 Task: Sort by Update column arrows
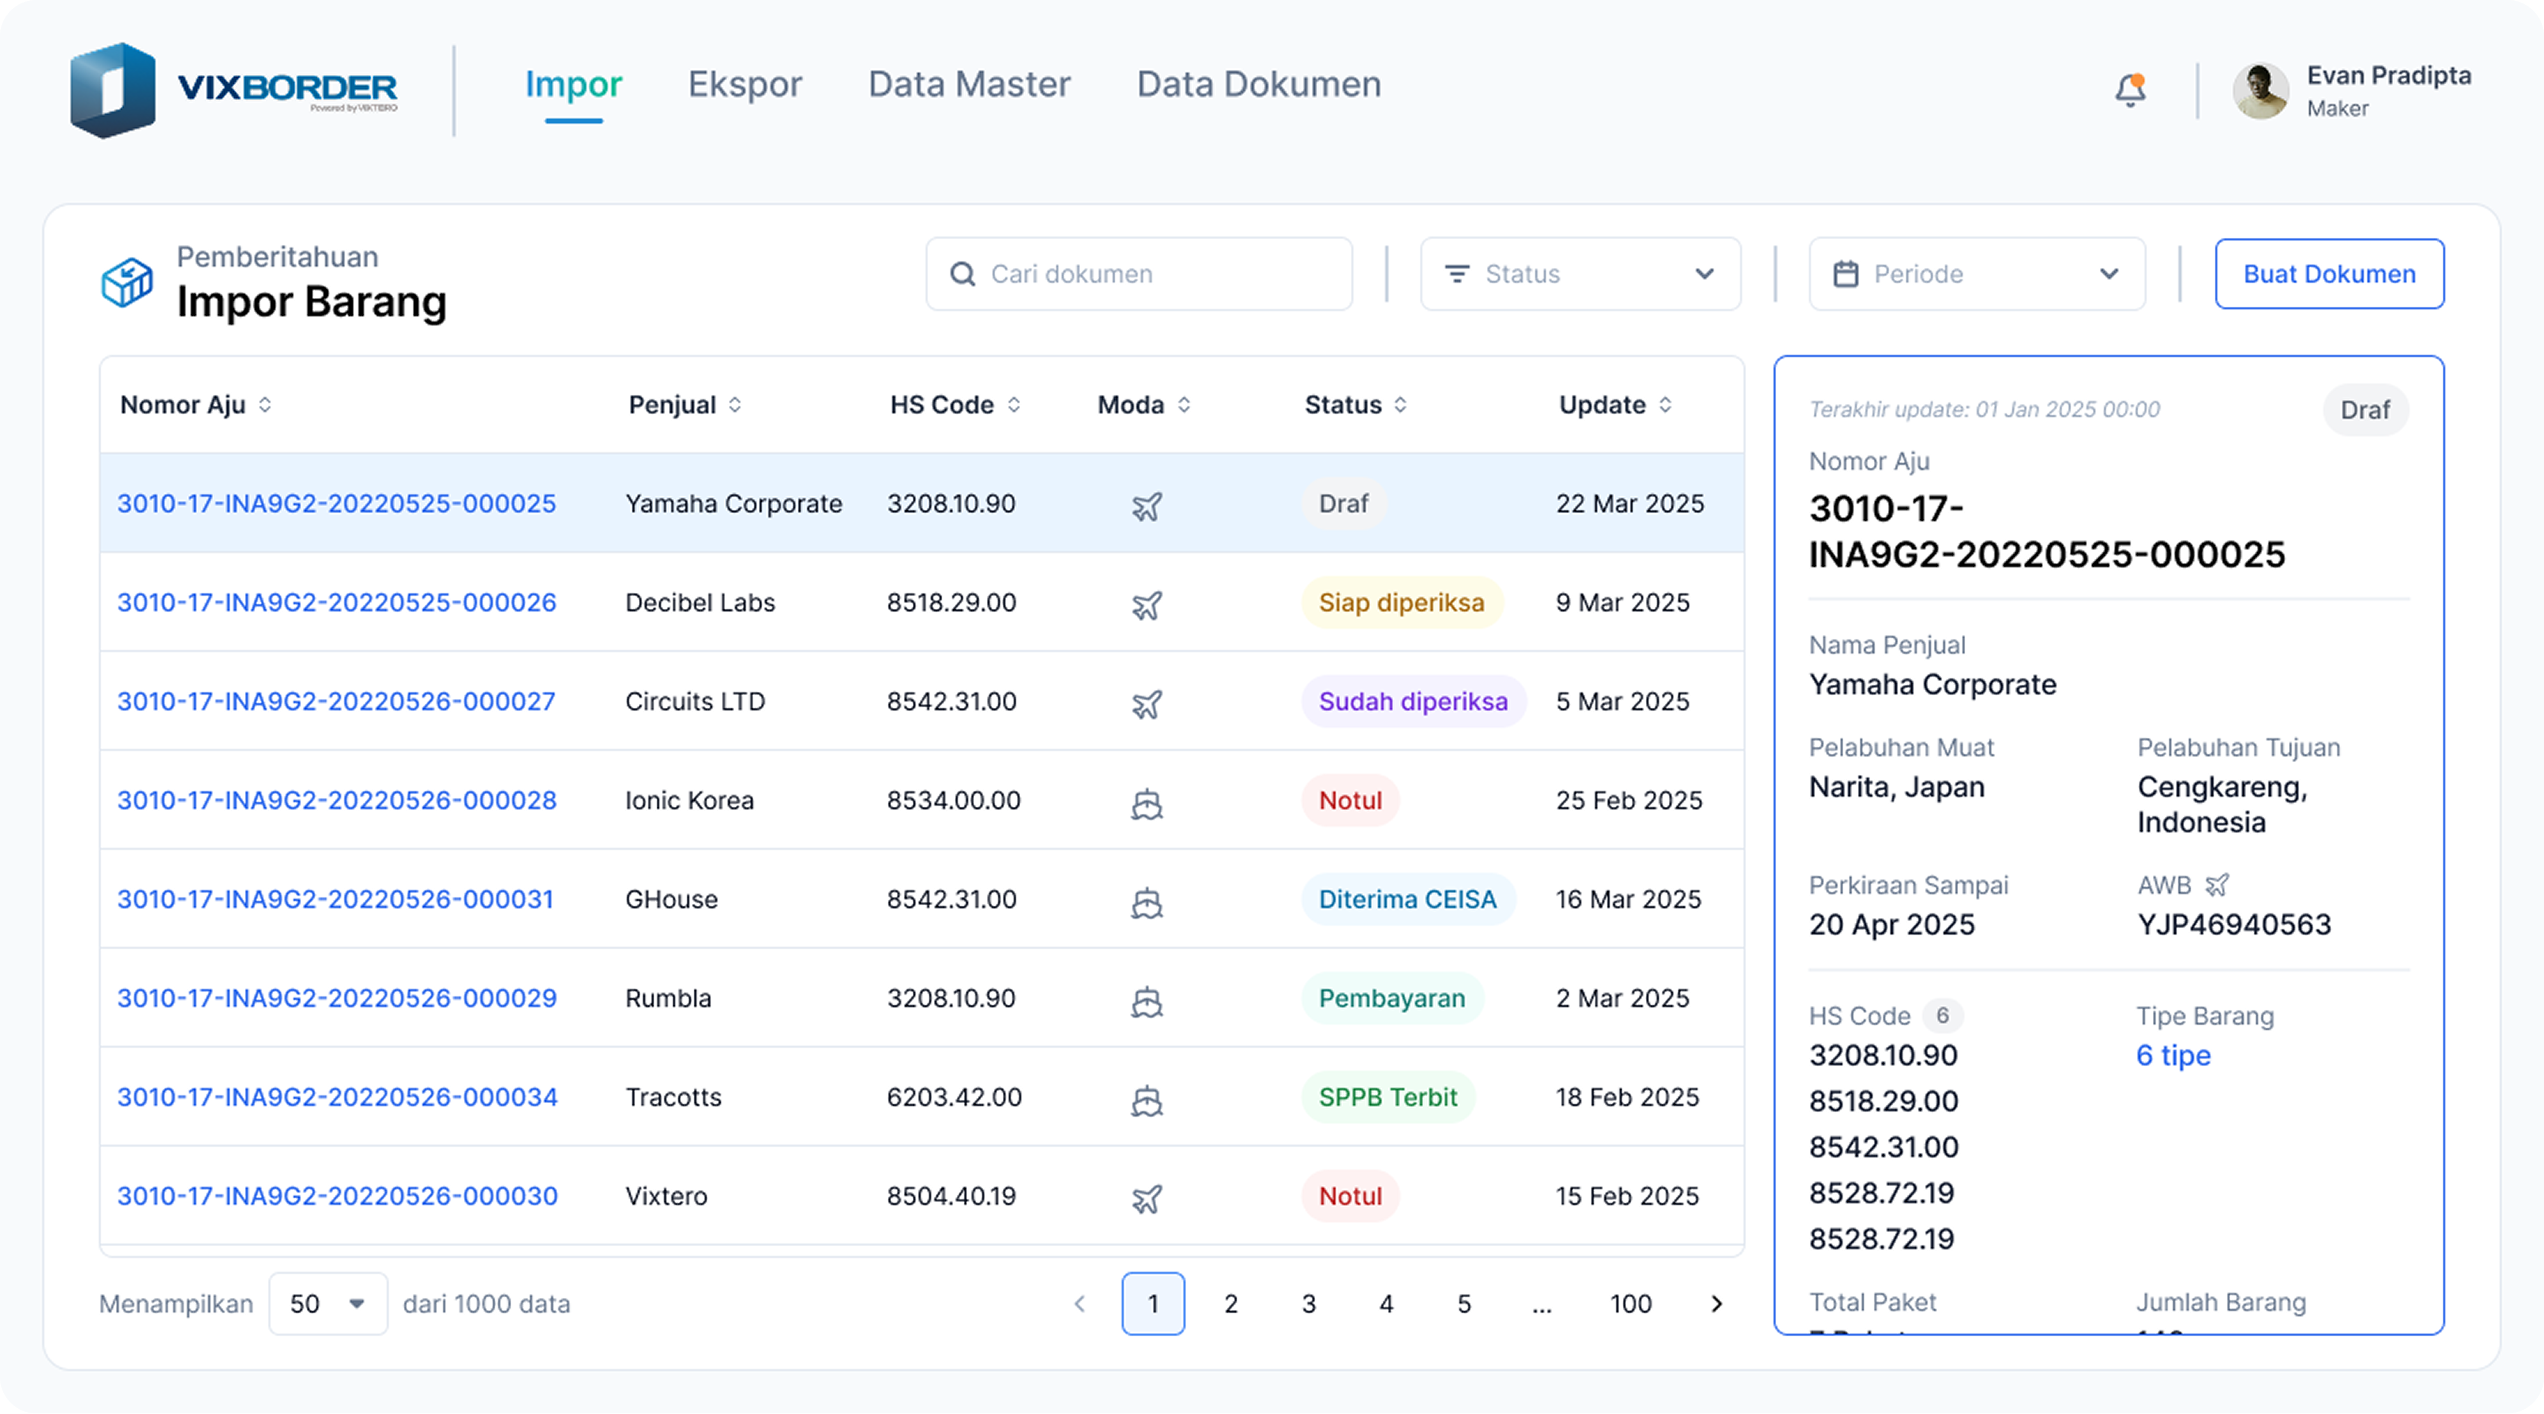(x=1665, y=405)
